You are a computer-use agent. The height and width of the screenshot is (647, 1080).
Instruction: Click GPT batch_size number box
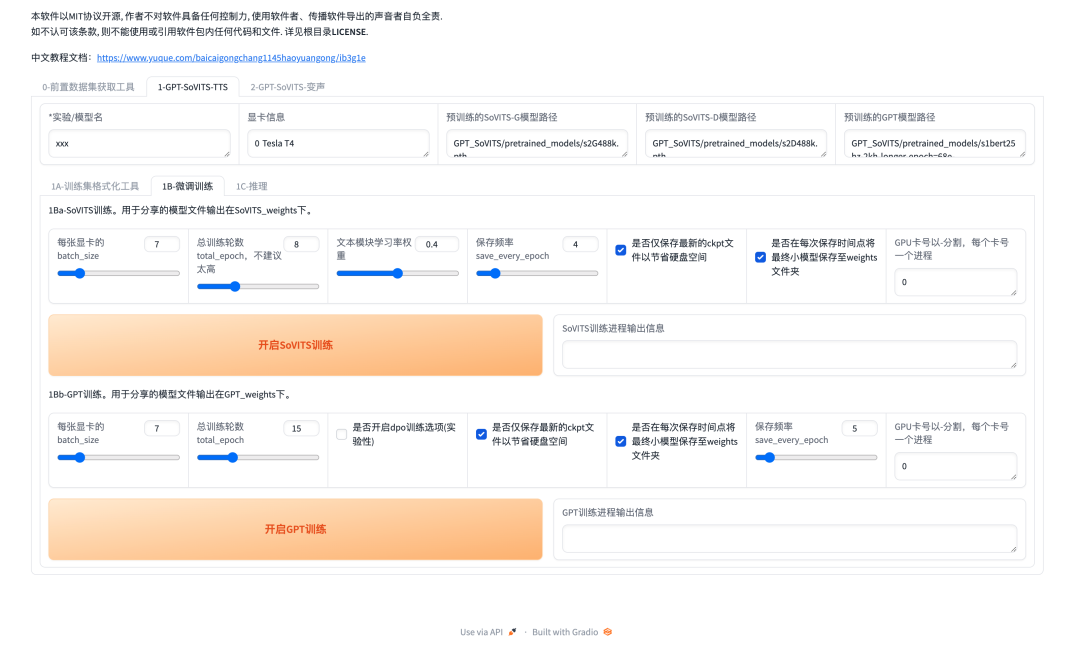coord(162,428)
